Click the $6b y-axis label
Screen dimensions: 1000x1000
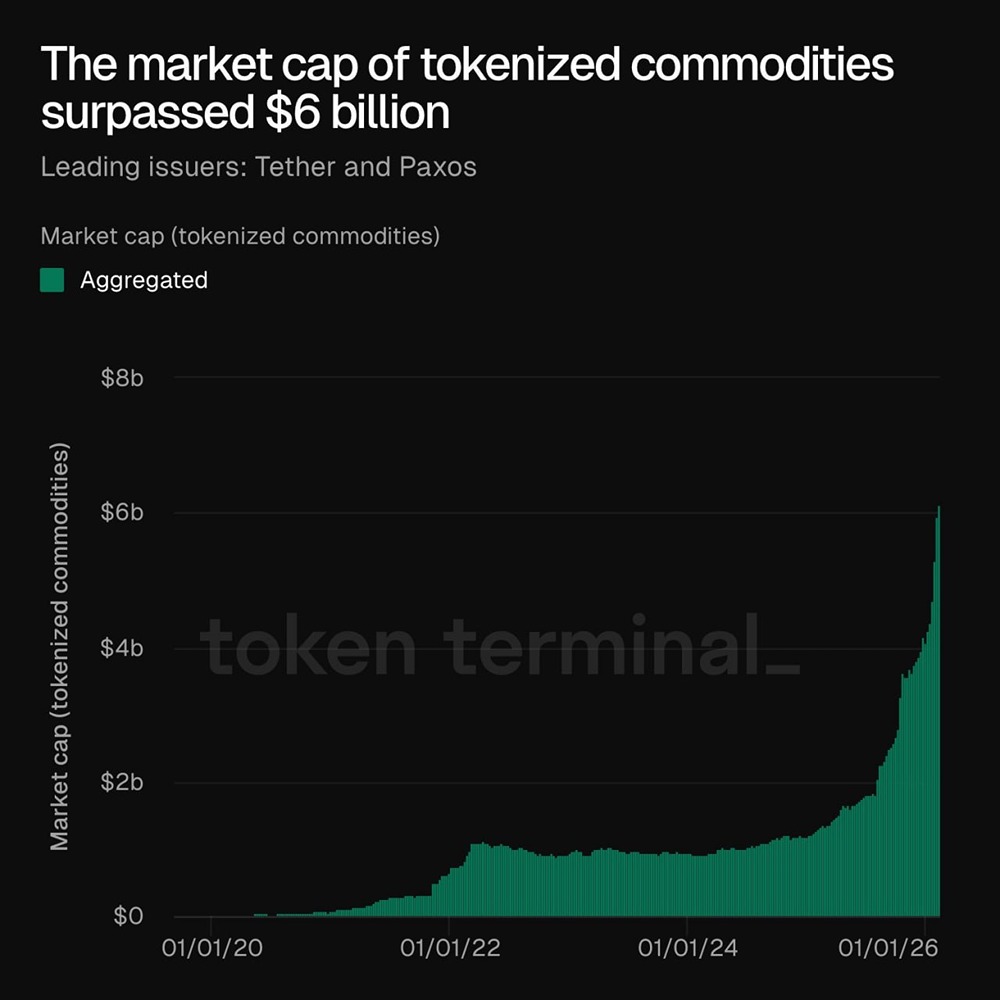pyautogui.click(x=124, y=513)
